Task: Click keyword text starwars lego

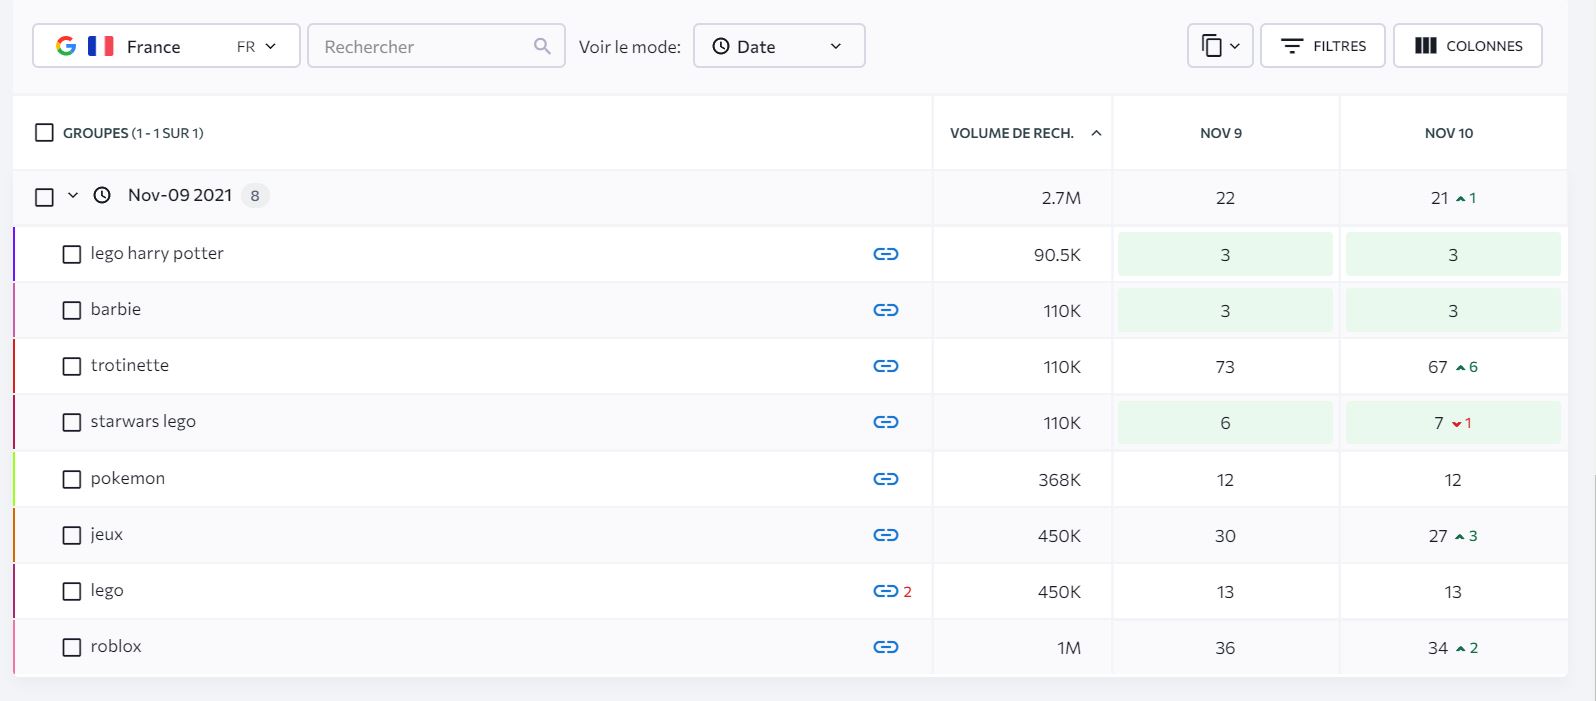Action: tap(143, 421)
